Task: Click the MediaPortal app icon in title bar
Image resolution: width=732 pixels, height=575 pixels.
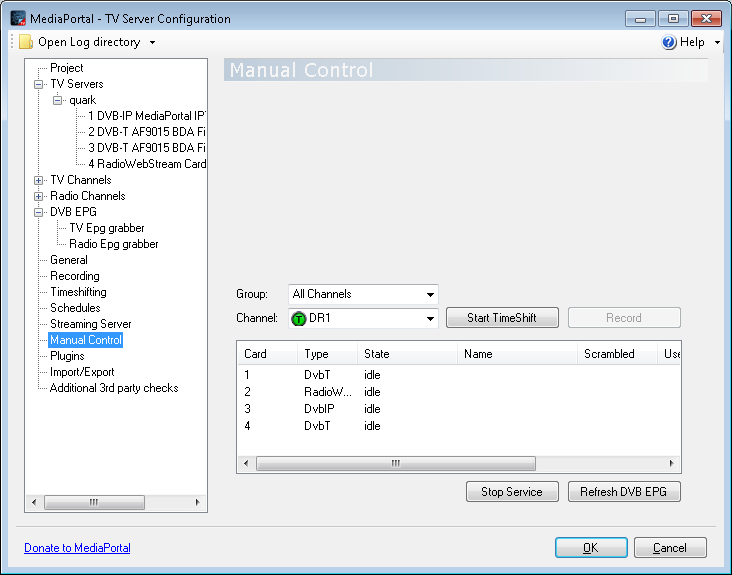Action: click(18, 18)
